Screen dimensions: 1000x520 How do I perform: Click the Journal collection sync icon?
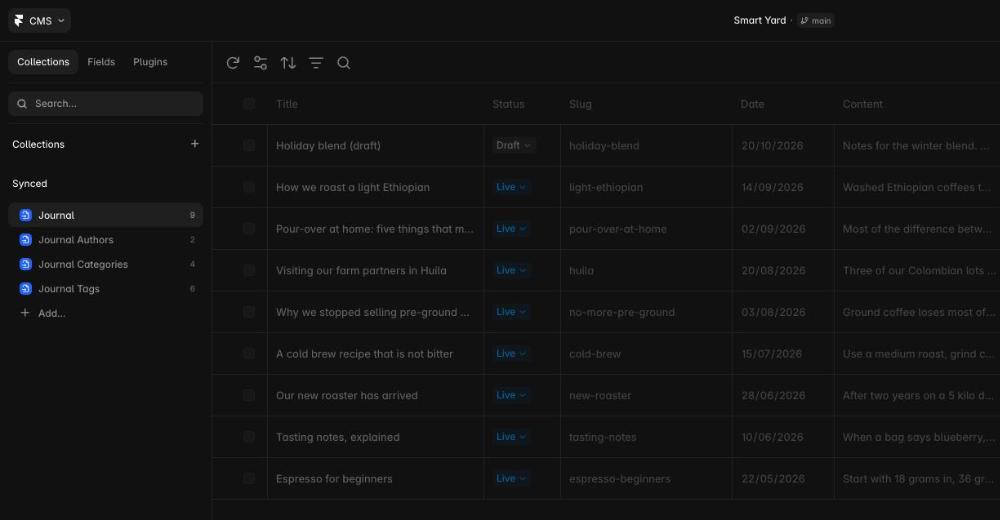pyautogui.click(x=26, y=215)
